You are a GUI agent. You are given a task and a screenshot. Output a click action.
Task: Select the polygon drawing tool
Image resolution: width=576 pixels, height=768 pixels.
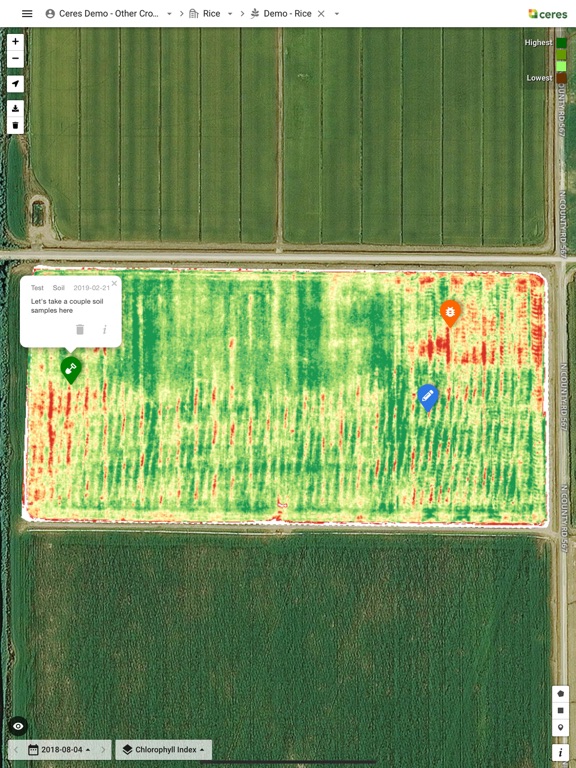pyautogui.click(x=561, y=694)
